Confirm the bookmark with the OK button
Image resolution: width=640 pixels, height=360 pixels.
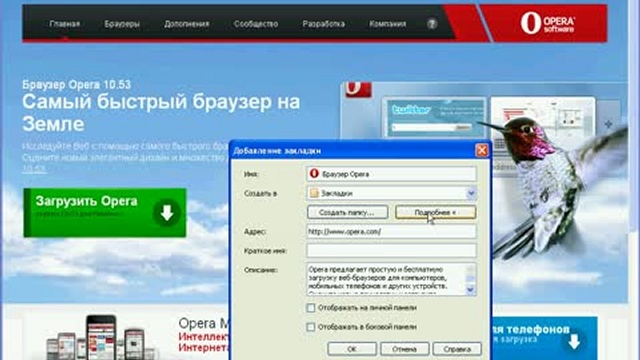click(x=352, y=349)
